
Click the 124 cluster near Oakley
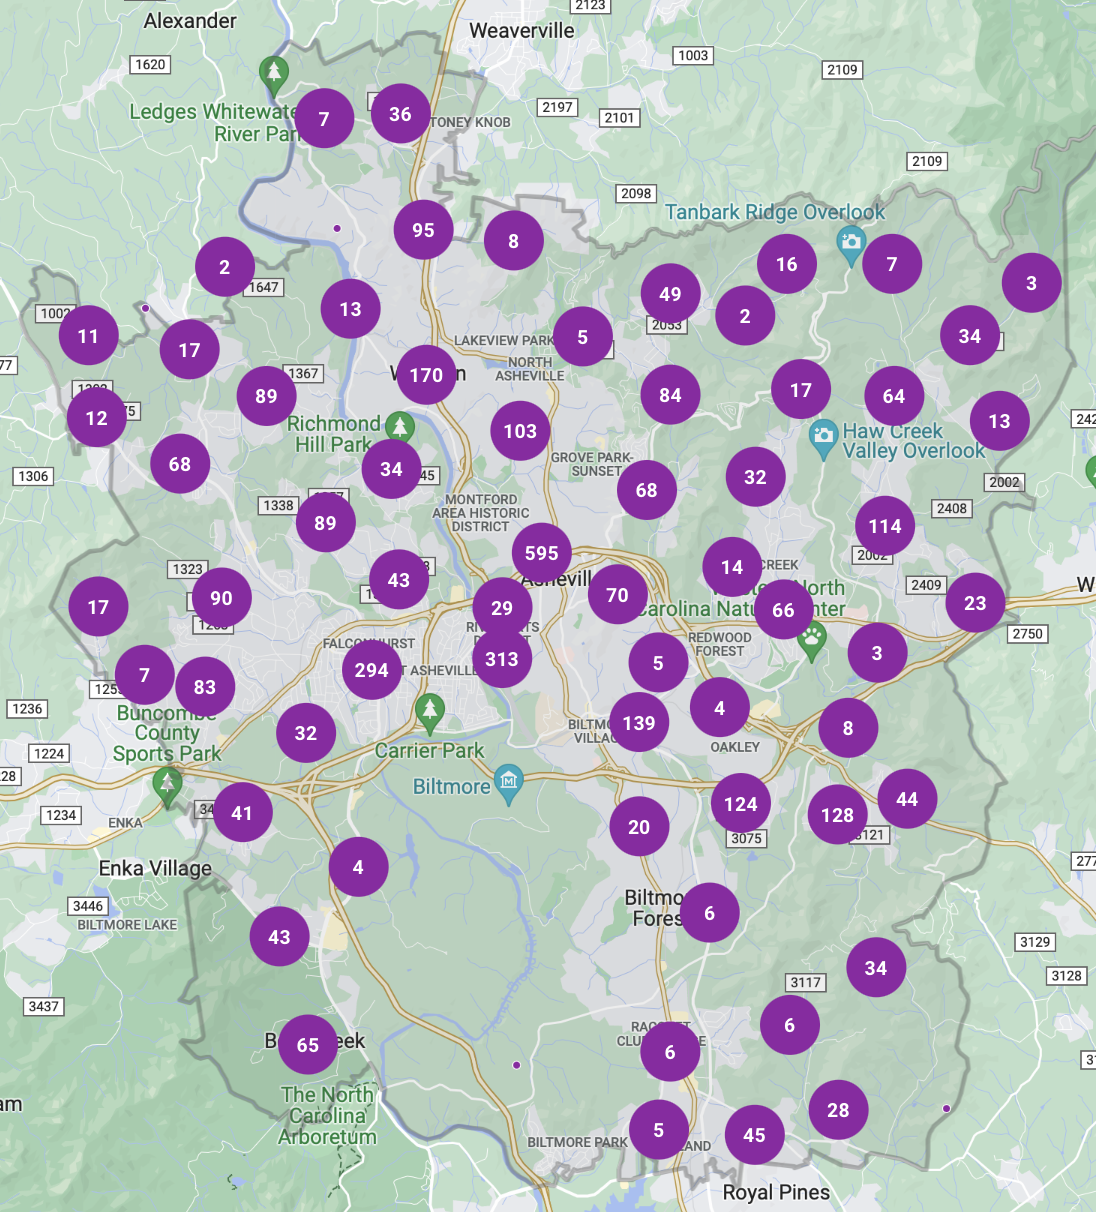pyautogui.click(x=741, y=804)
